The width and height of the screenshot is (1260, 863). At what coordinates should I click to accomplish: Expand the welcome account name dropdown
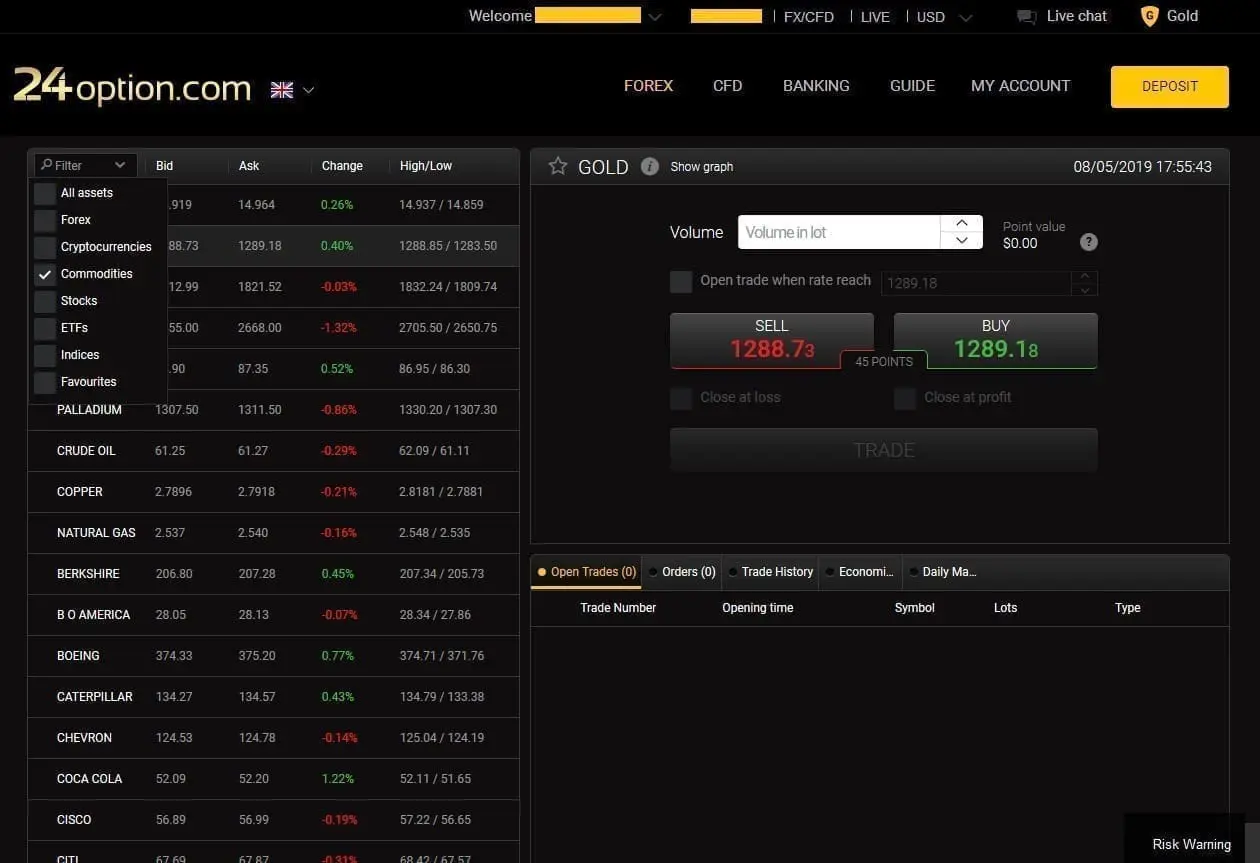(x=655, y=17)
